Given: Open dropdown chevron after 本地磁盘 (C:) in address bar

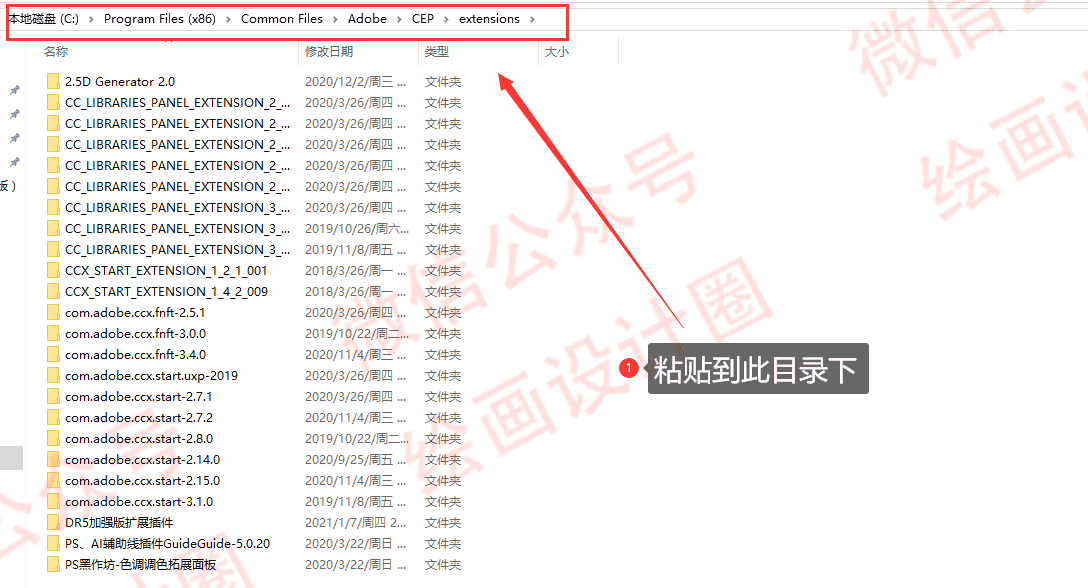Looking at the screenshot, I should (x=91, y=19).
